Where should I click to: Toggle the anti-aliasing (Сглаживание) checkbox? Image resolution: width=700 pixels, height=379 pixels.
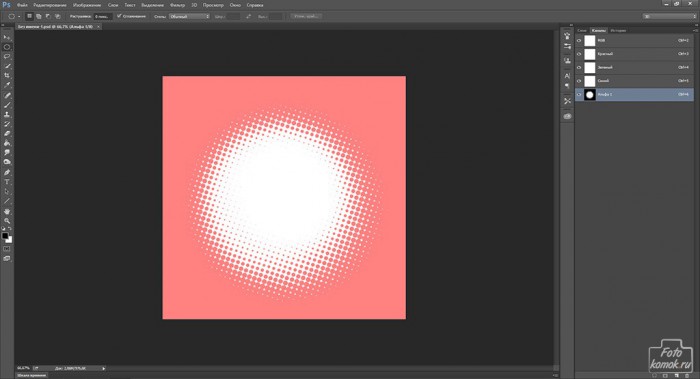click(119, 16)
